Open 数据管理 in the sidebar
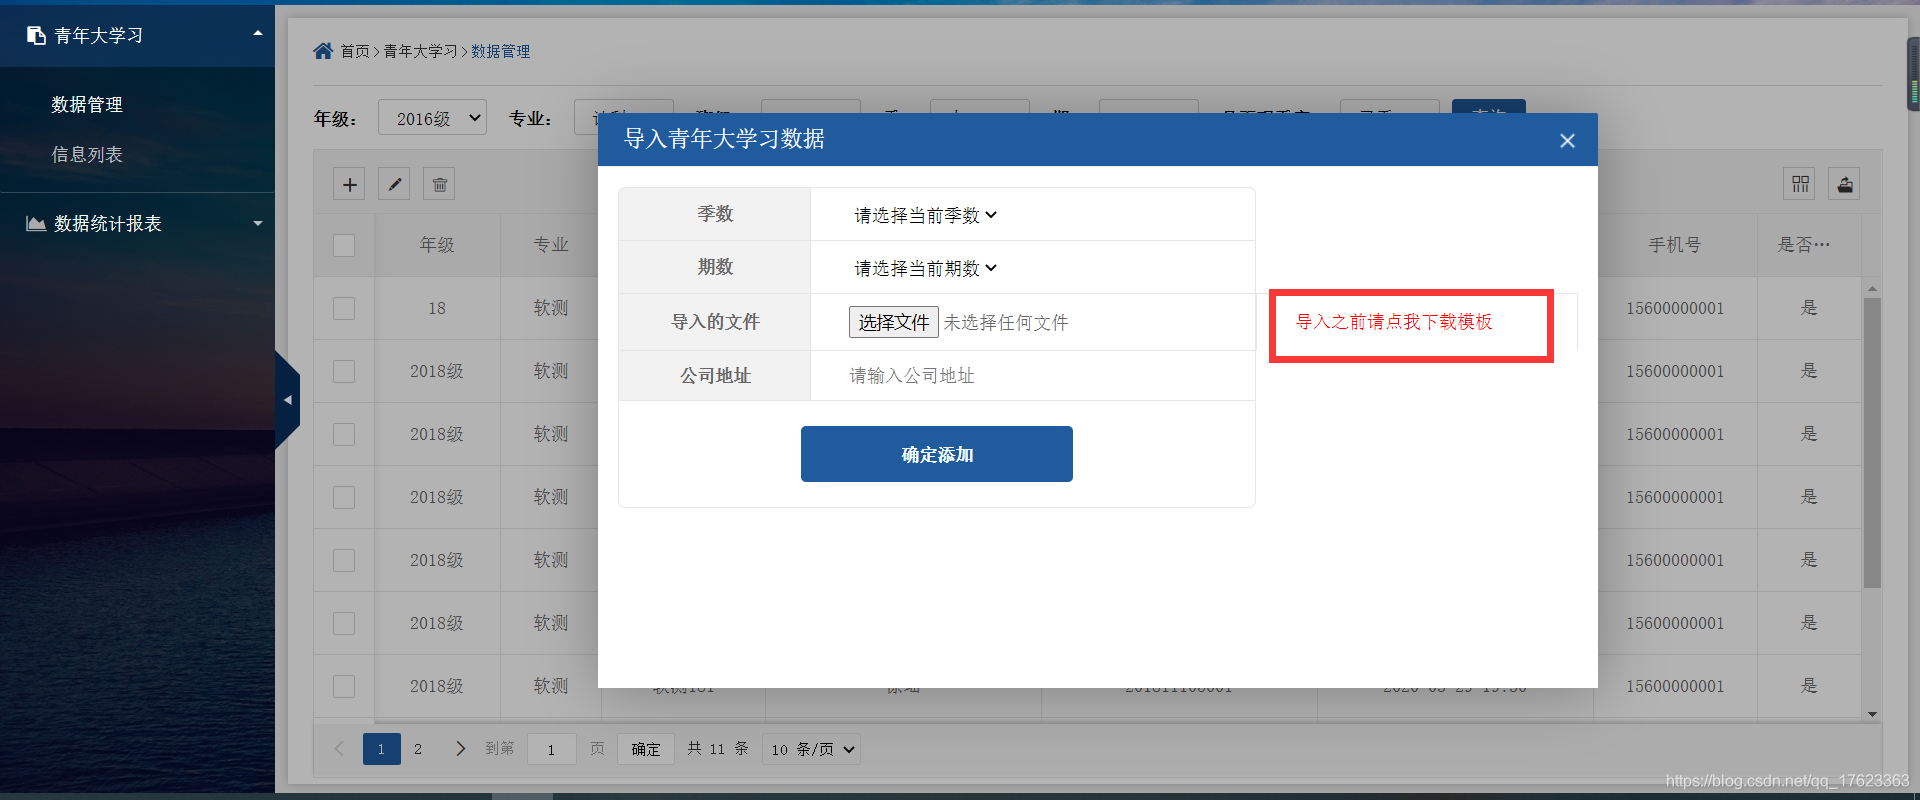This screenshot has height=800, width=1920. coord(87,105)
